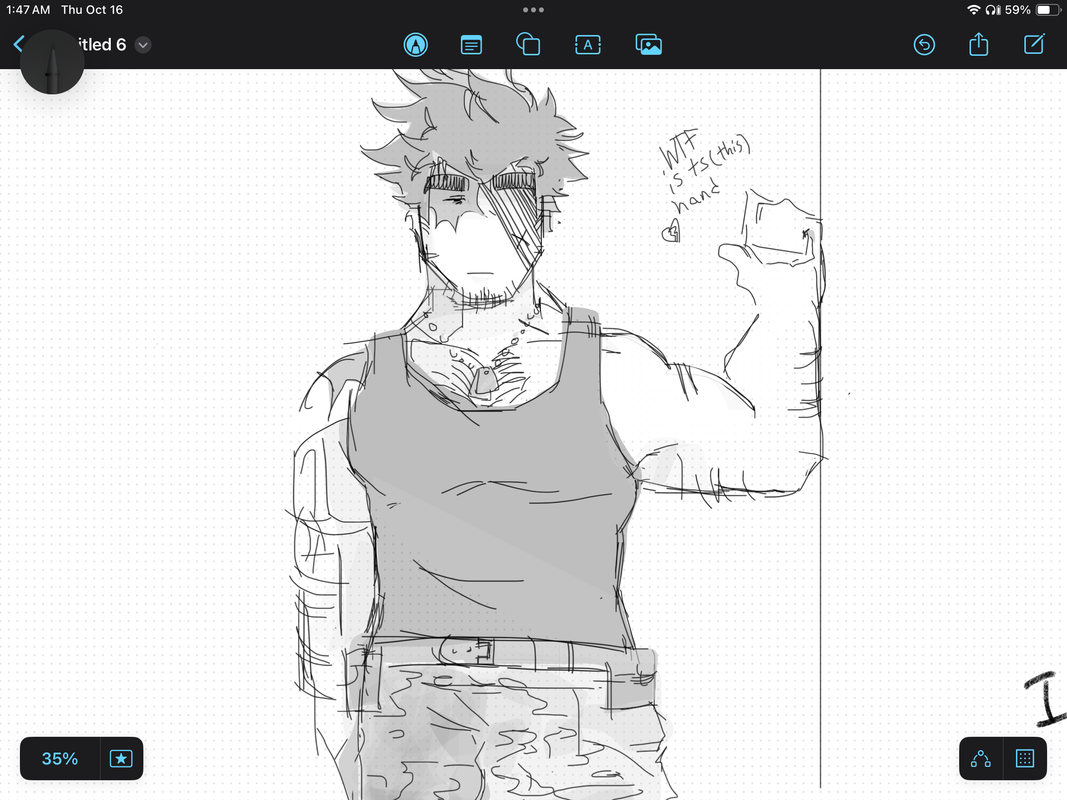
Task: Tap the three-dot multitasking menu
Action: click(534, 10)
